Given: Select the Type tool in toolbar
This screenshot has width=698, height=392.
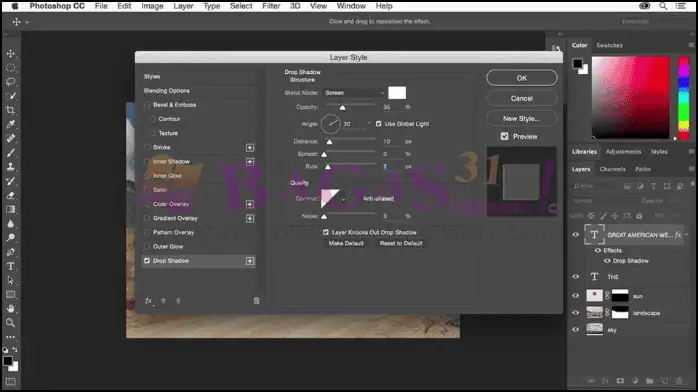Looking at the screenshot, I should [11, 266].
